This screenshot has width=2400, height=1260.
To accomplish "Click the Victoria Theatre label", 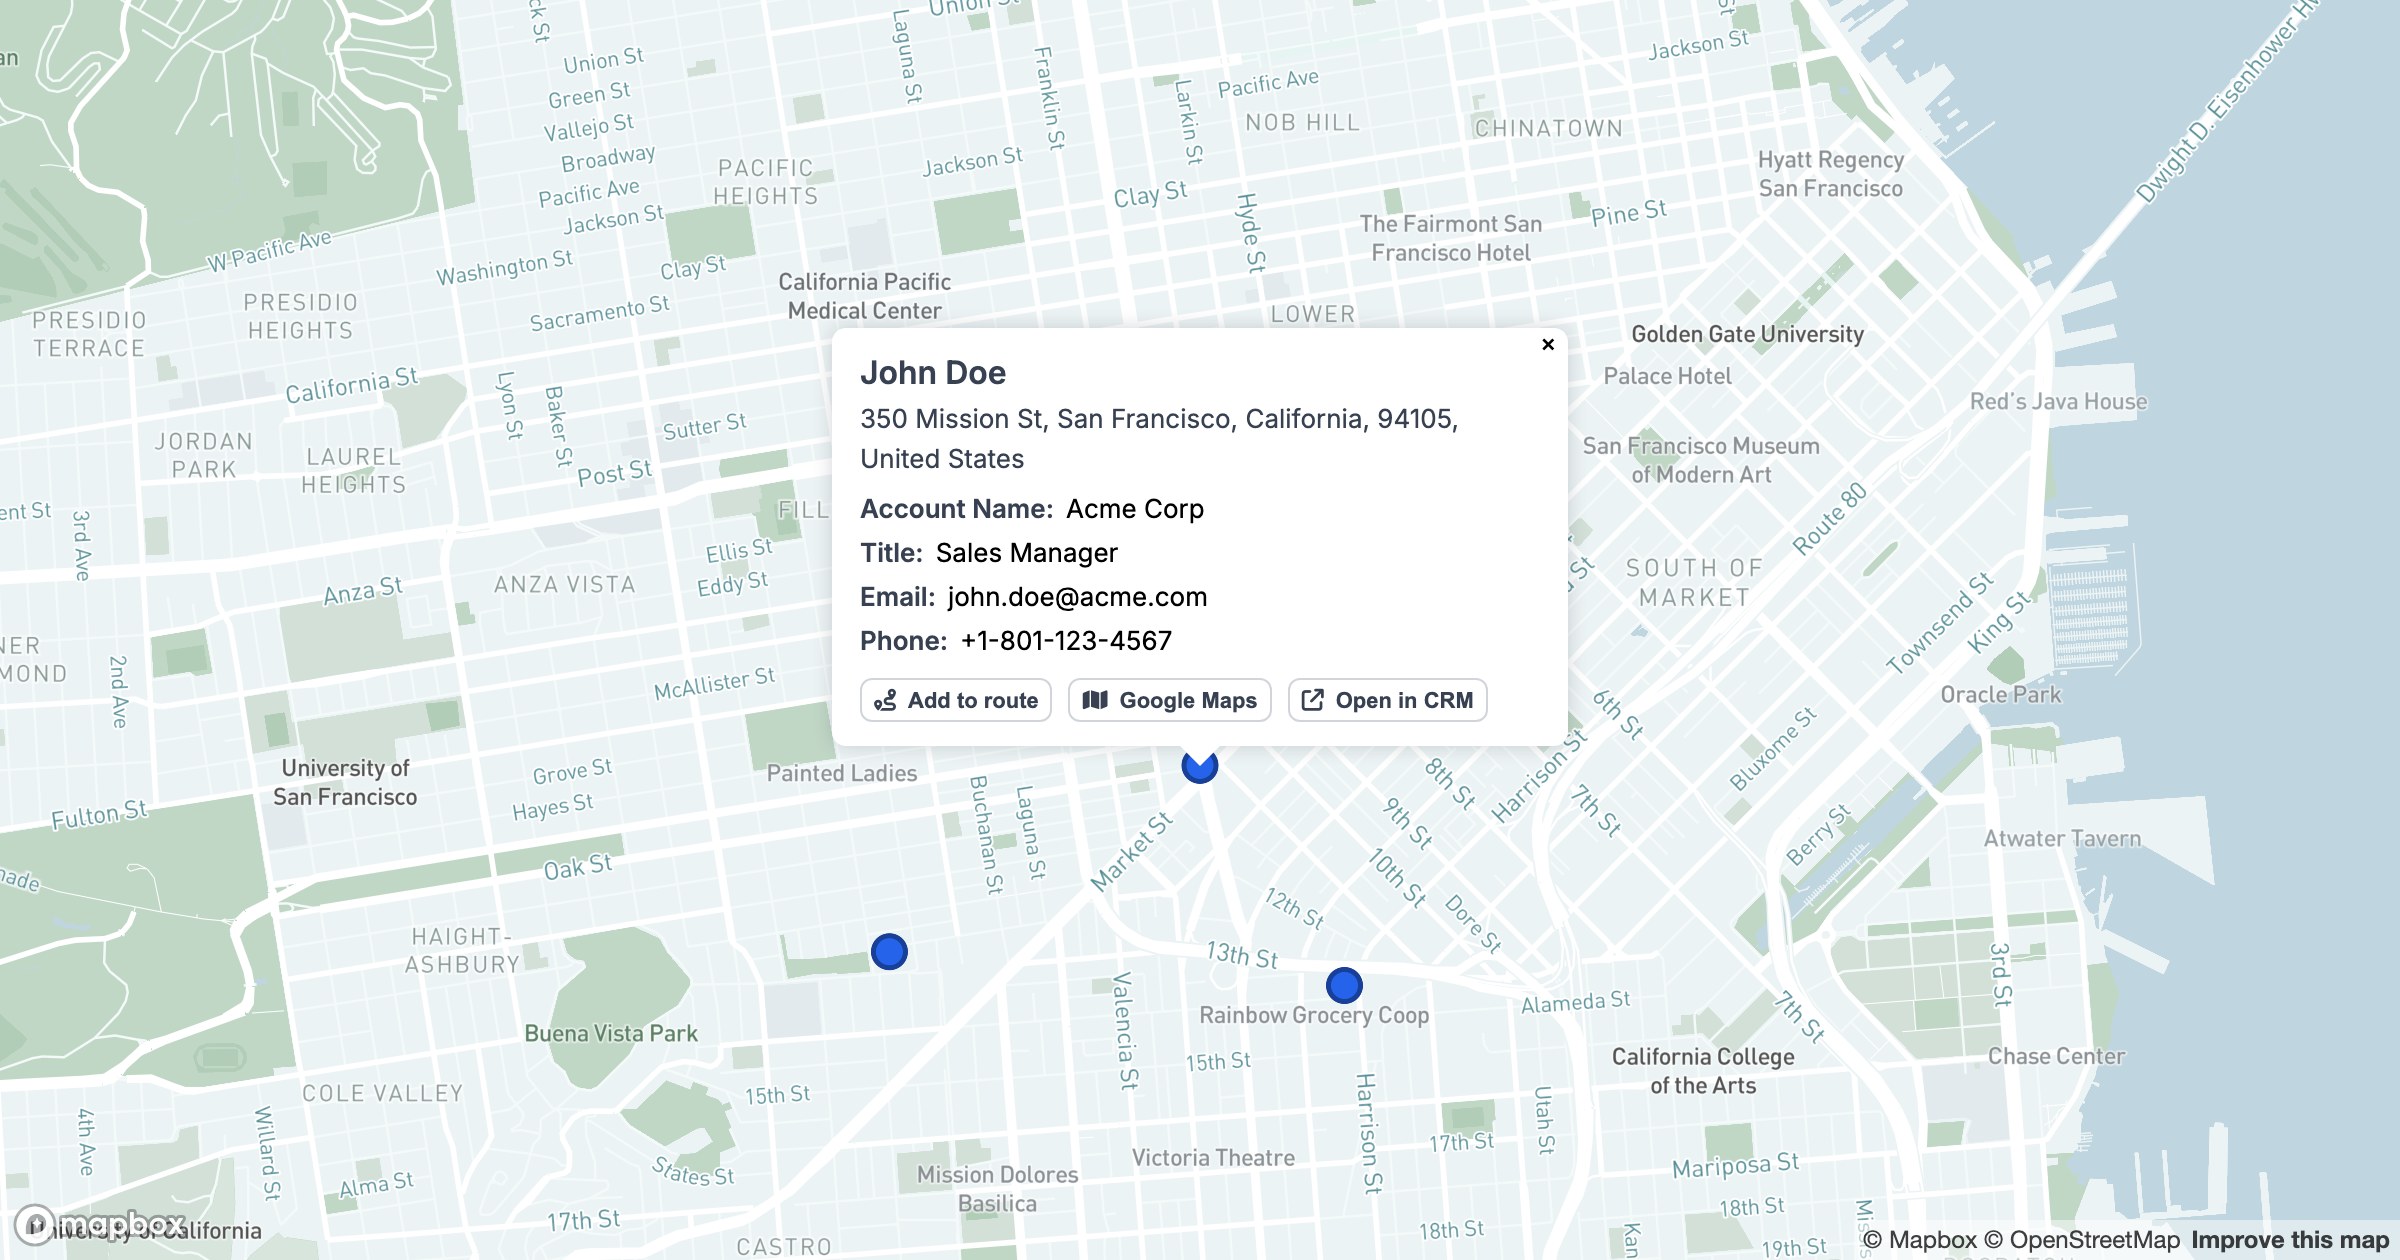I will pyautogui.click(x=1213, y=1158).
